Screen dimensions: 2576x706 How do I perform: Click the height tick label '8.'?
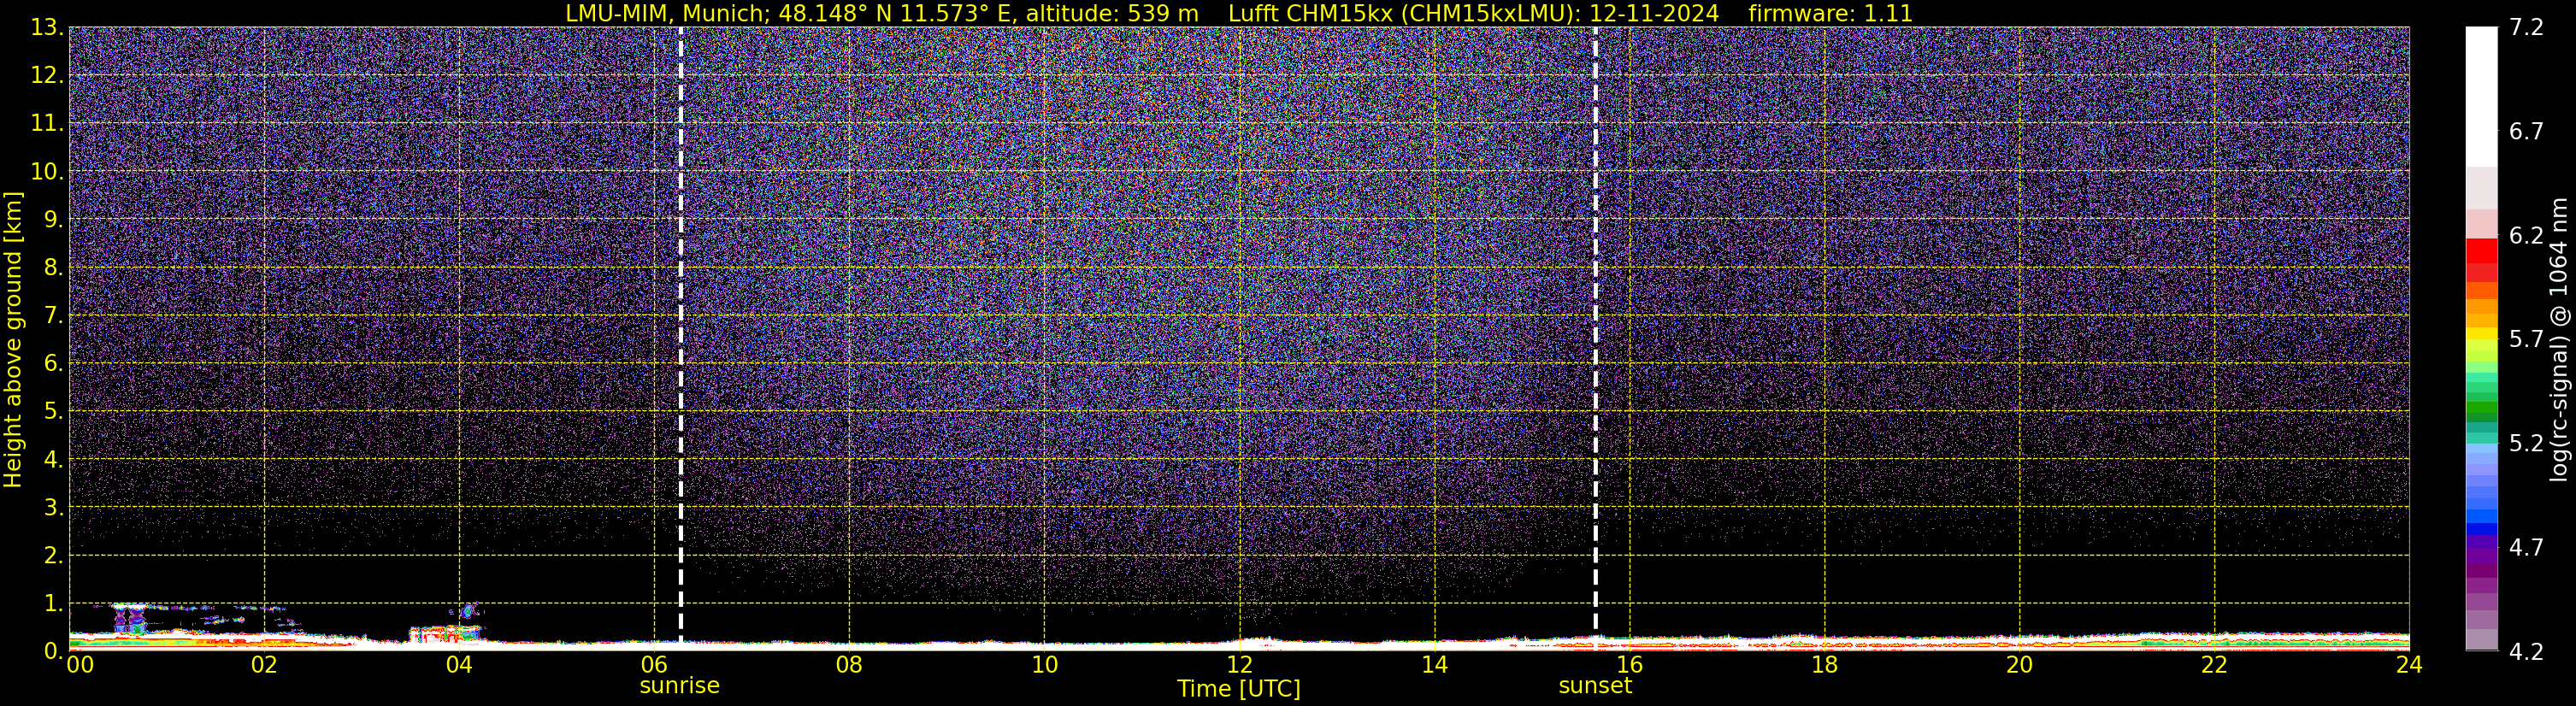(x=53, y=267)
